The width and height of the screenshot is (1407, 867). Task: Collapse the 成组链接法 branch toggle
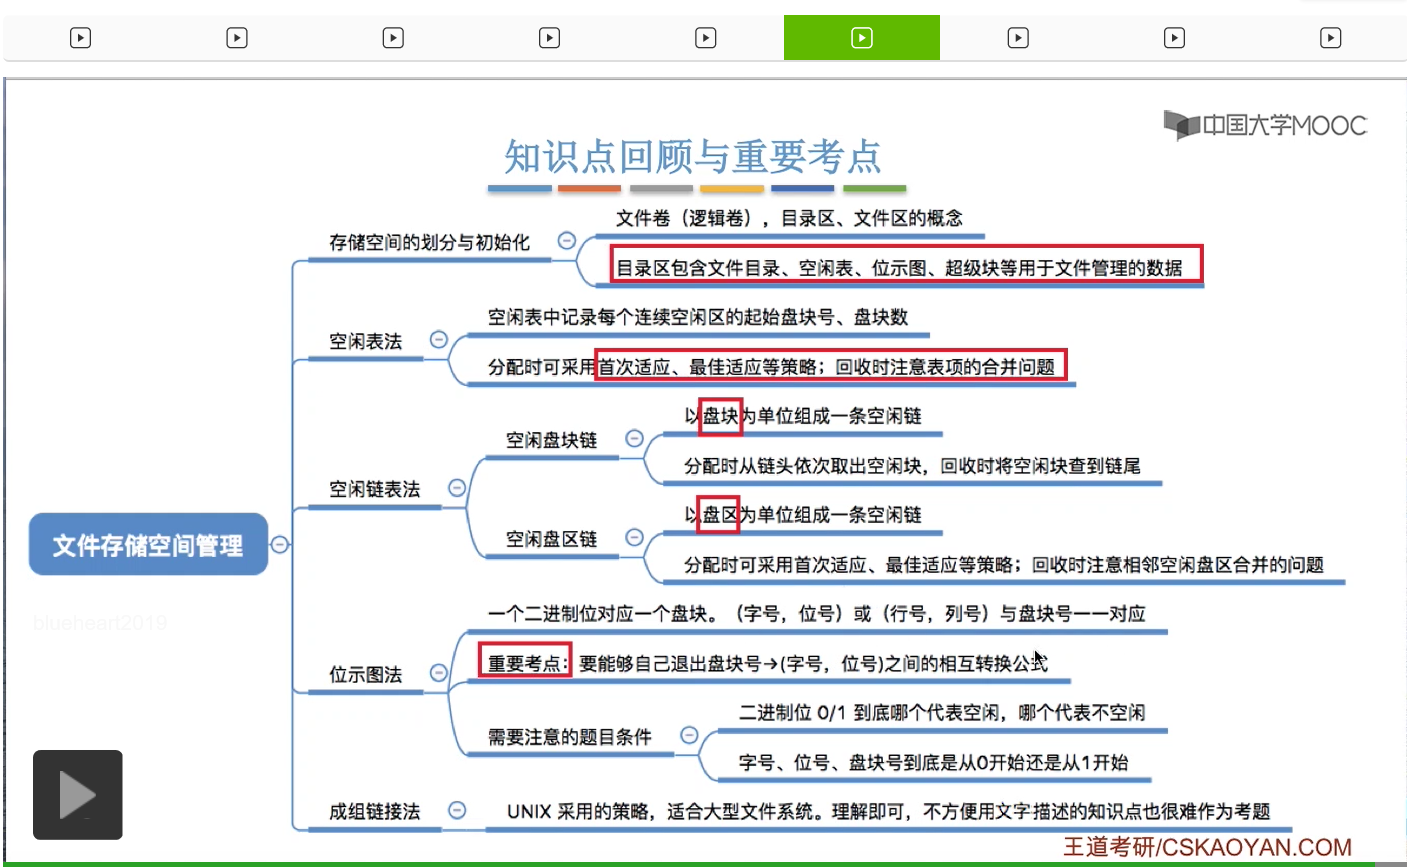[457, 810]
